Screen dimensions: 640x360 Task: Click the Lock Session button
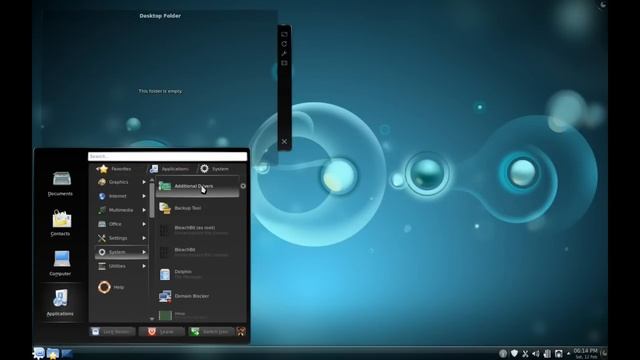point(113,331)
